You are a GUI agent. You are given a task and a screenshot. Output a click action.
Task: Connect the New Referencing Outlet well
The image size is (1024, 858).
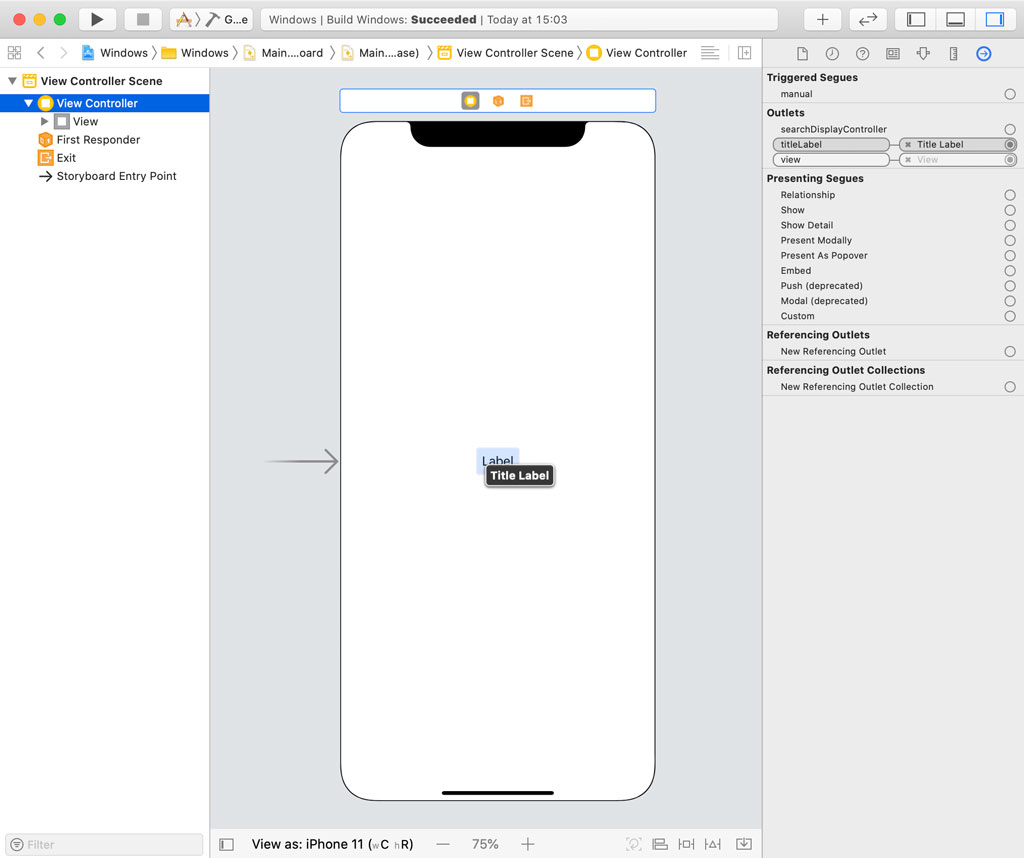(x=1010, y=351)
